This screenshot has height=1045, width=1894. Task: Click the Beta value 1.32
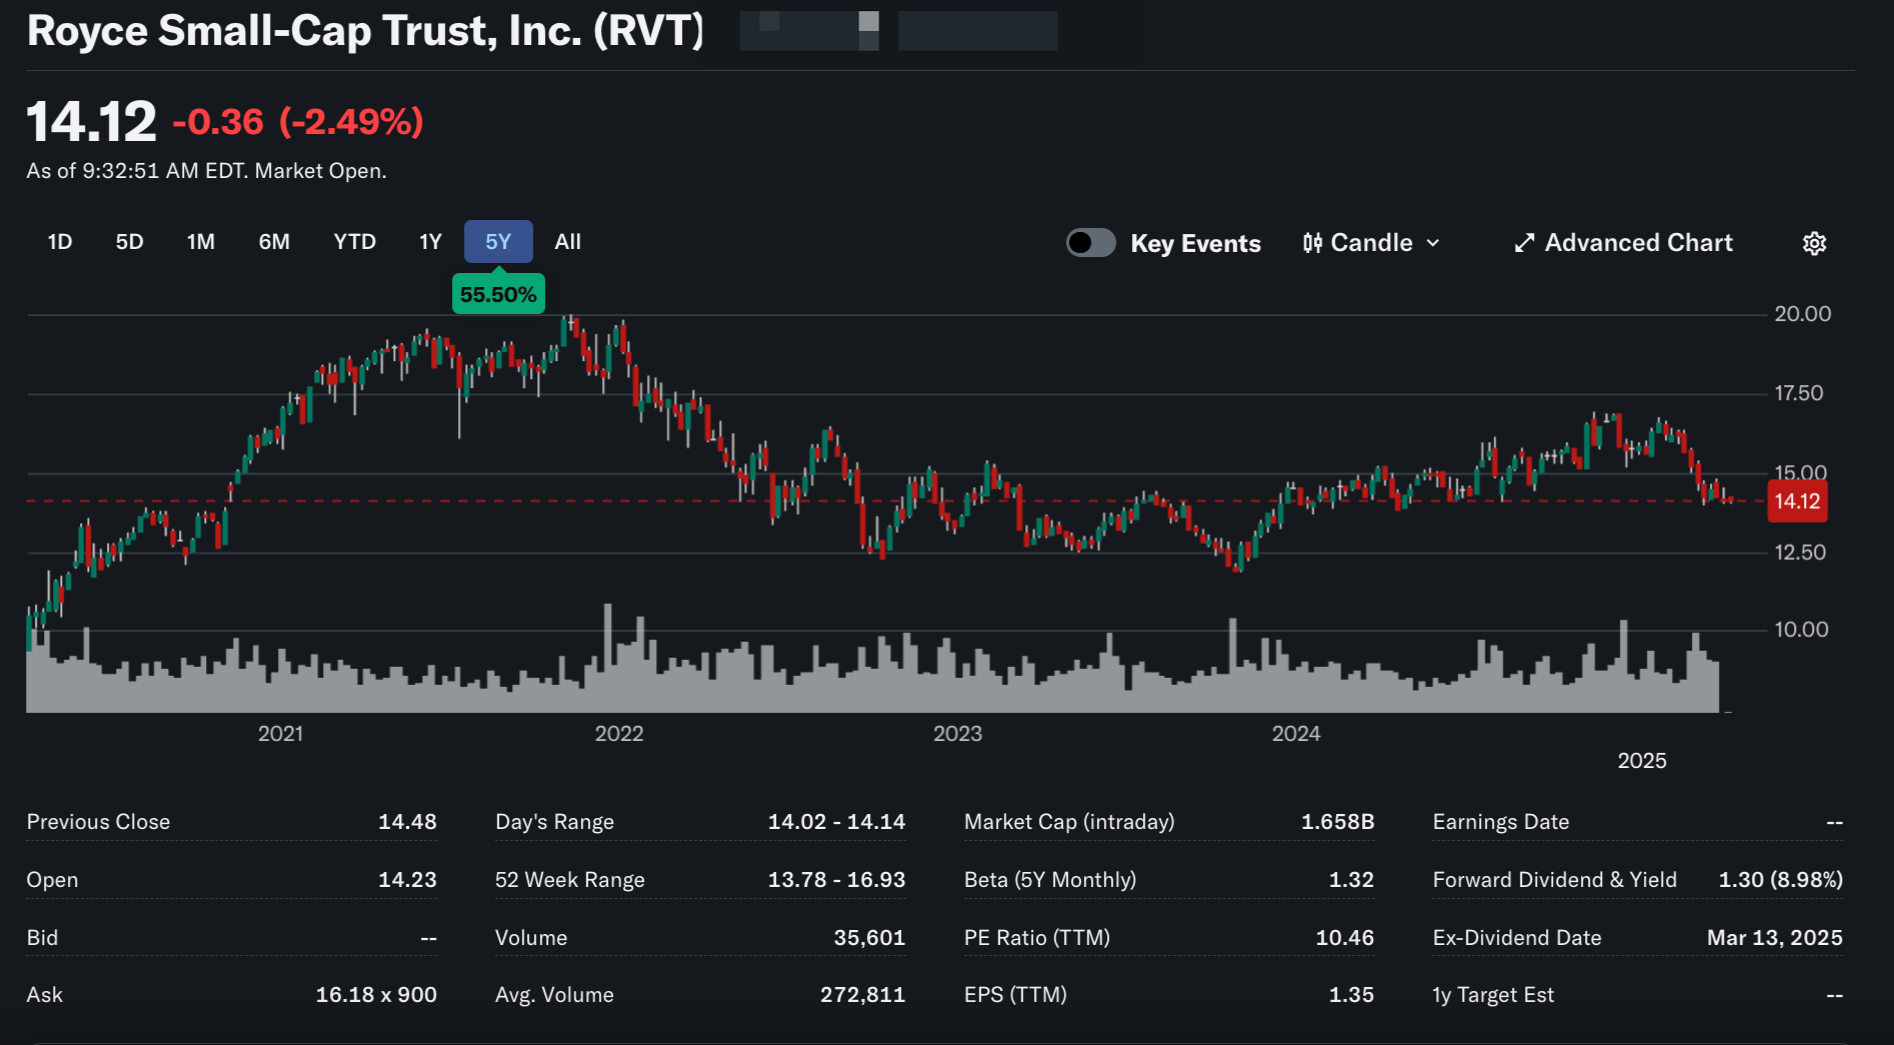1351,880
